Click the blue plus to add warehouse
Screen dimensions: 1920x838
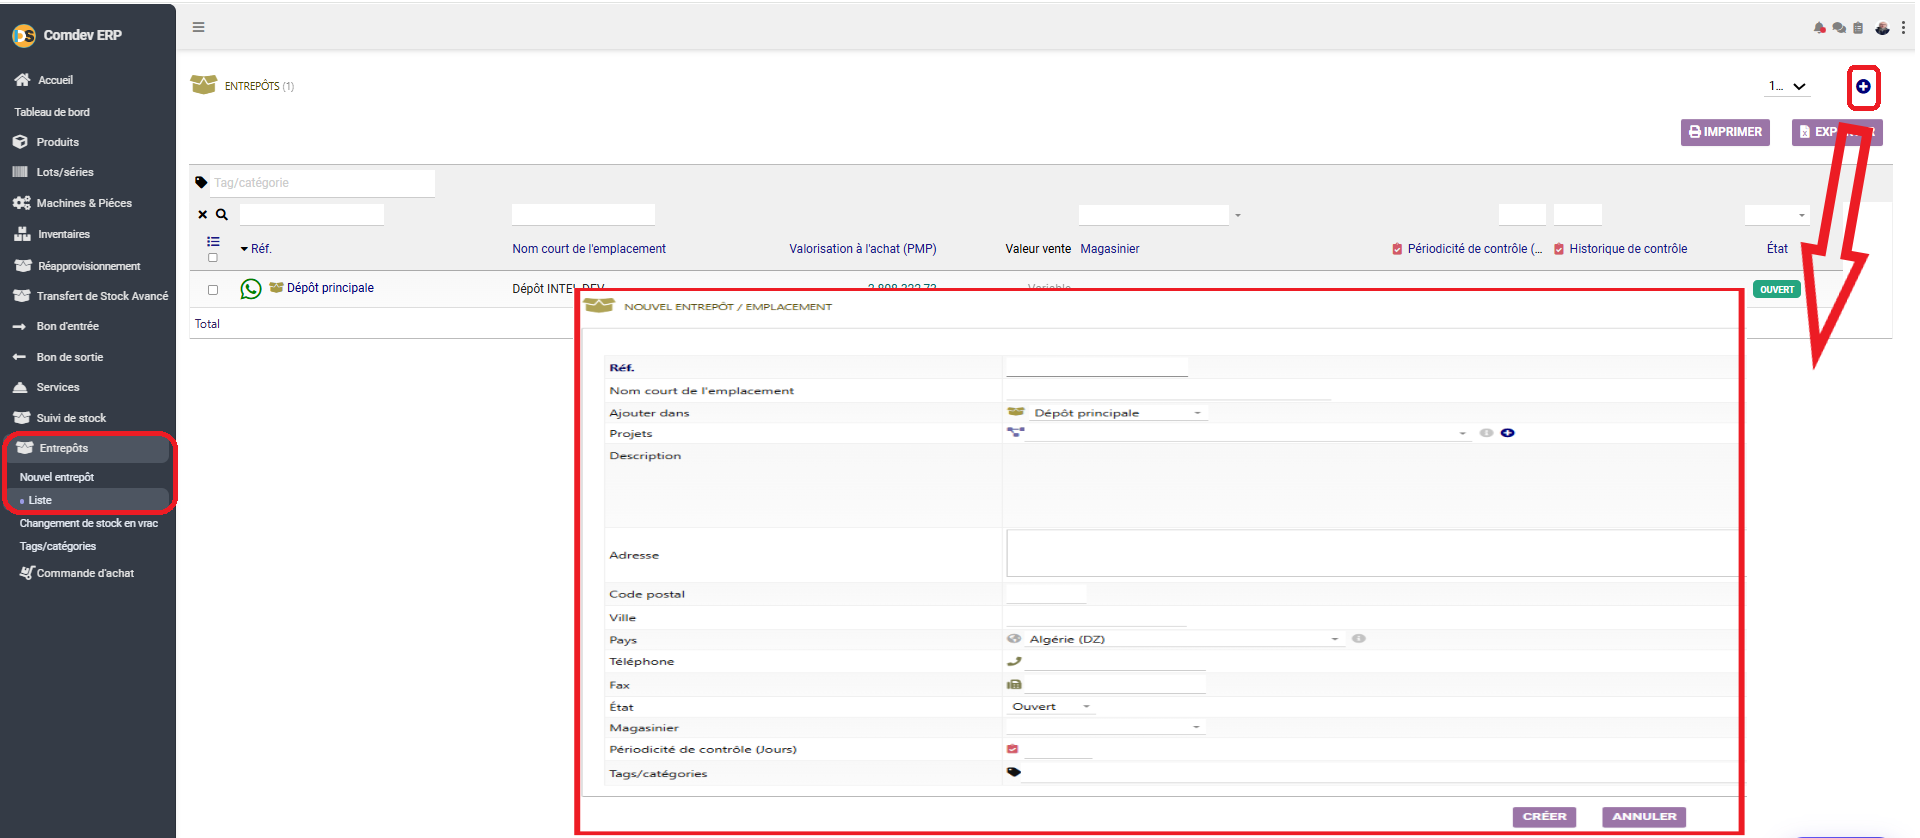(1863, 86)
